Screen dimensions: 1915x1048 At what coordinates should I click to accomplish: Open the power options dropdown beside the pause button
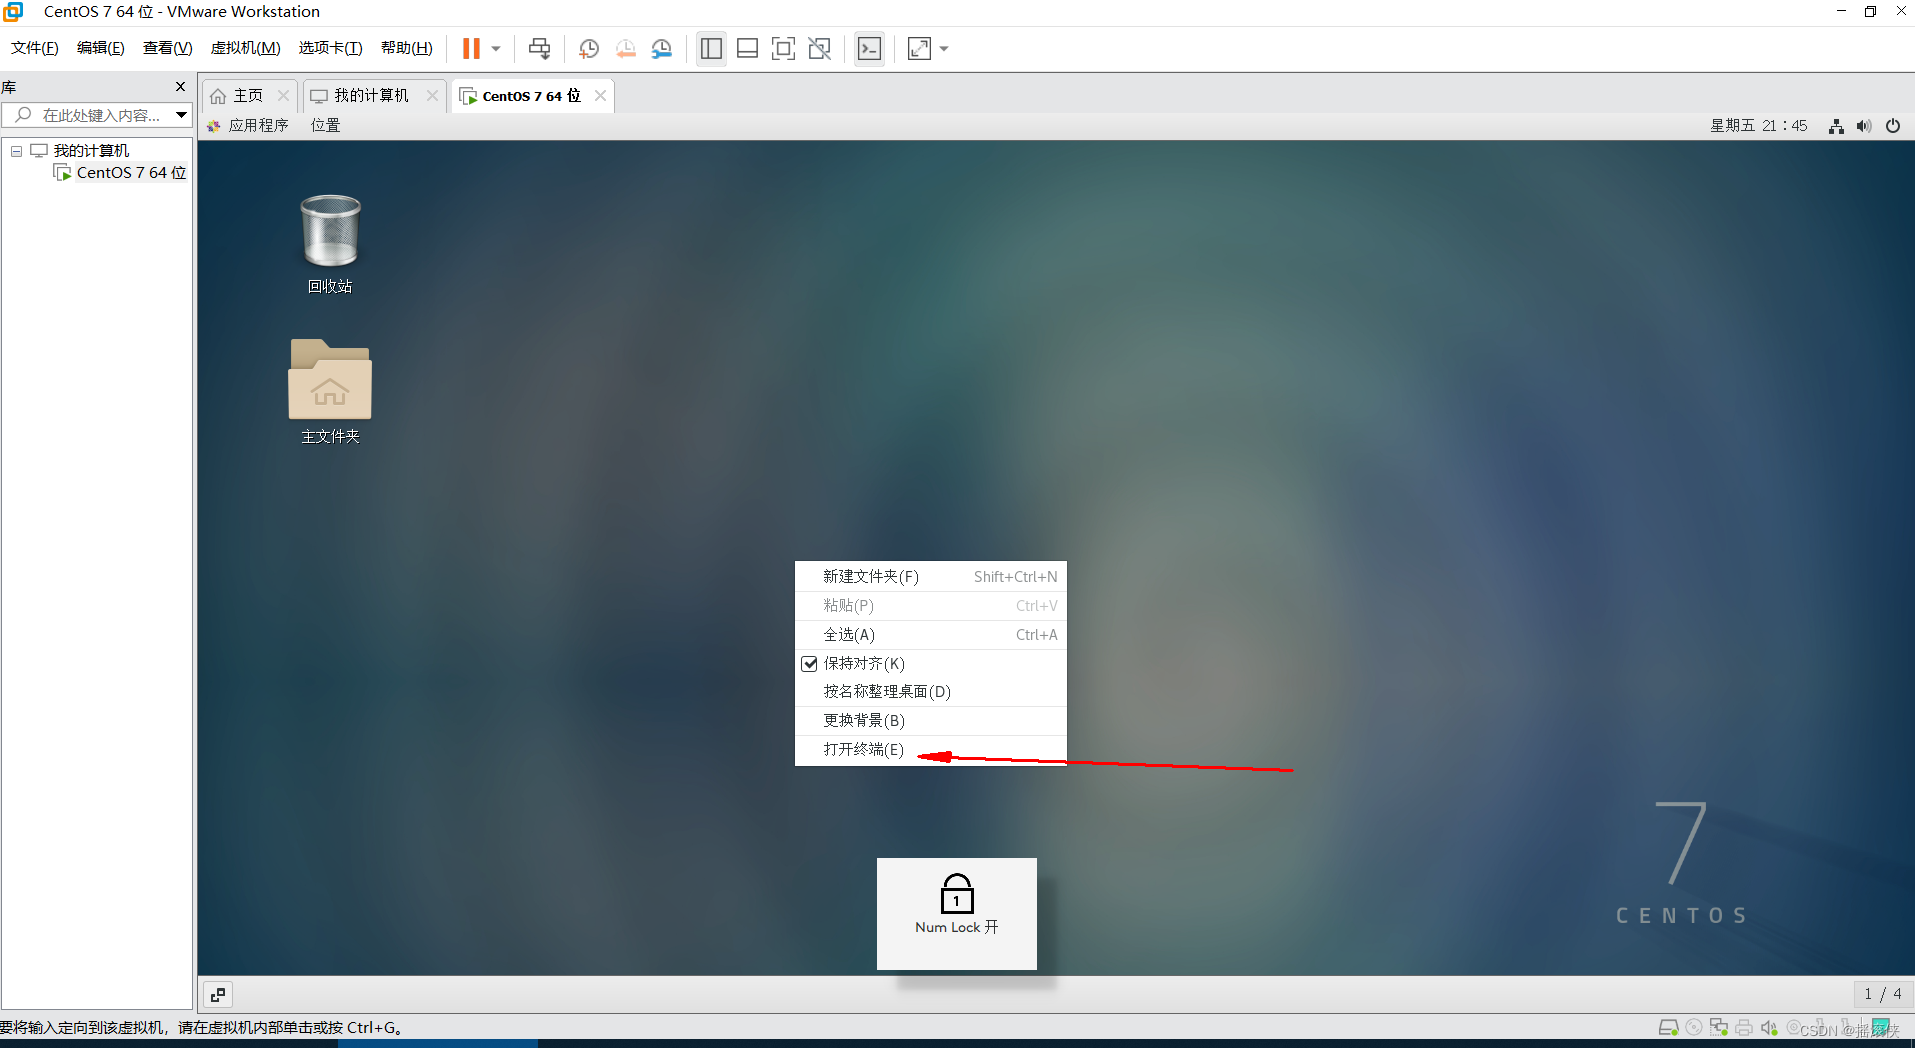click(496, 48)
